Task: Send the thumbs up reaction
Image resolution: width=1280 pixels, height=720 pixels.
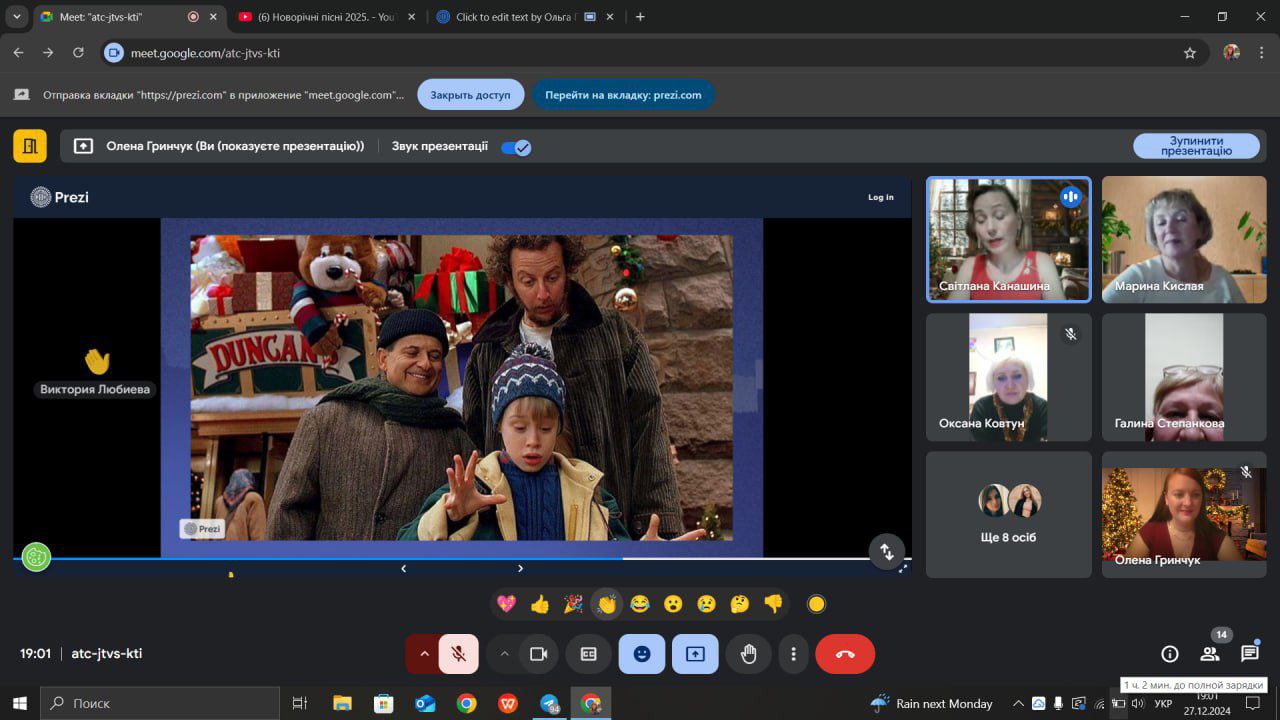Action: [540, 604]
